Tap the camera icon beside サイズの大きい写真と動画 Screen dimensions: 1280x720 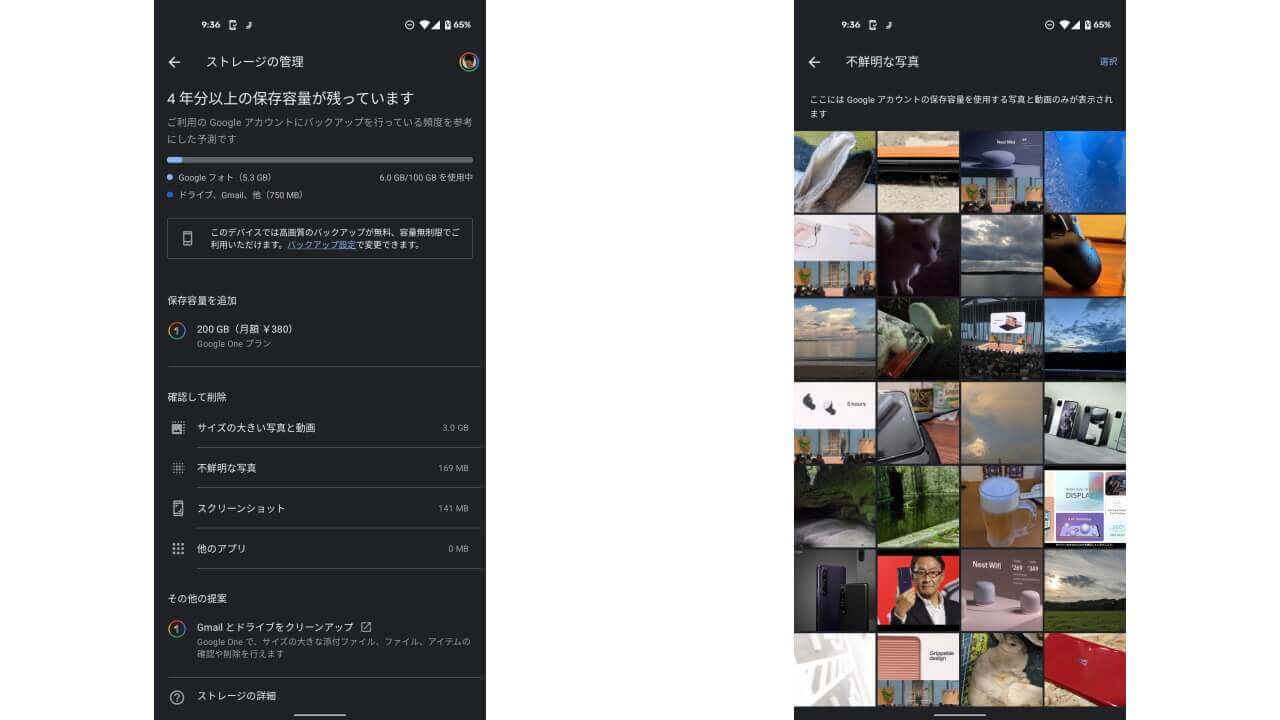[177, 427]
